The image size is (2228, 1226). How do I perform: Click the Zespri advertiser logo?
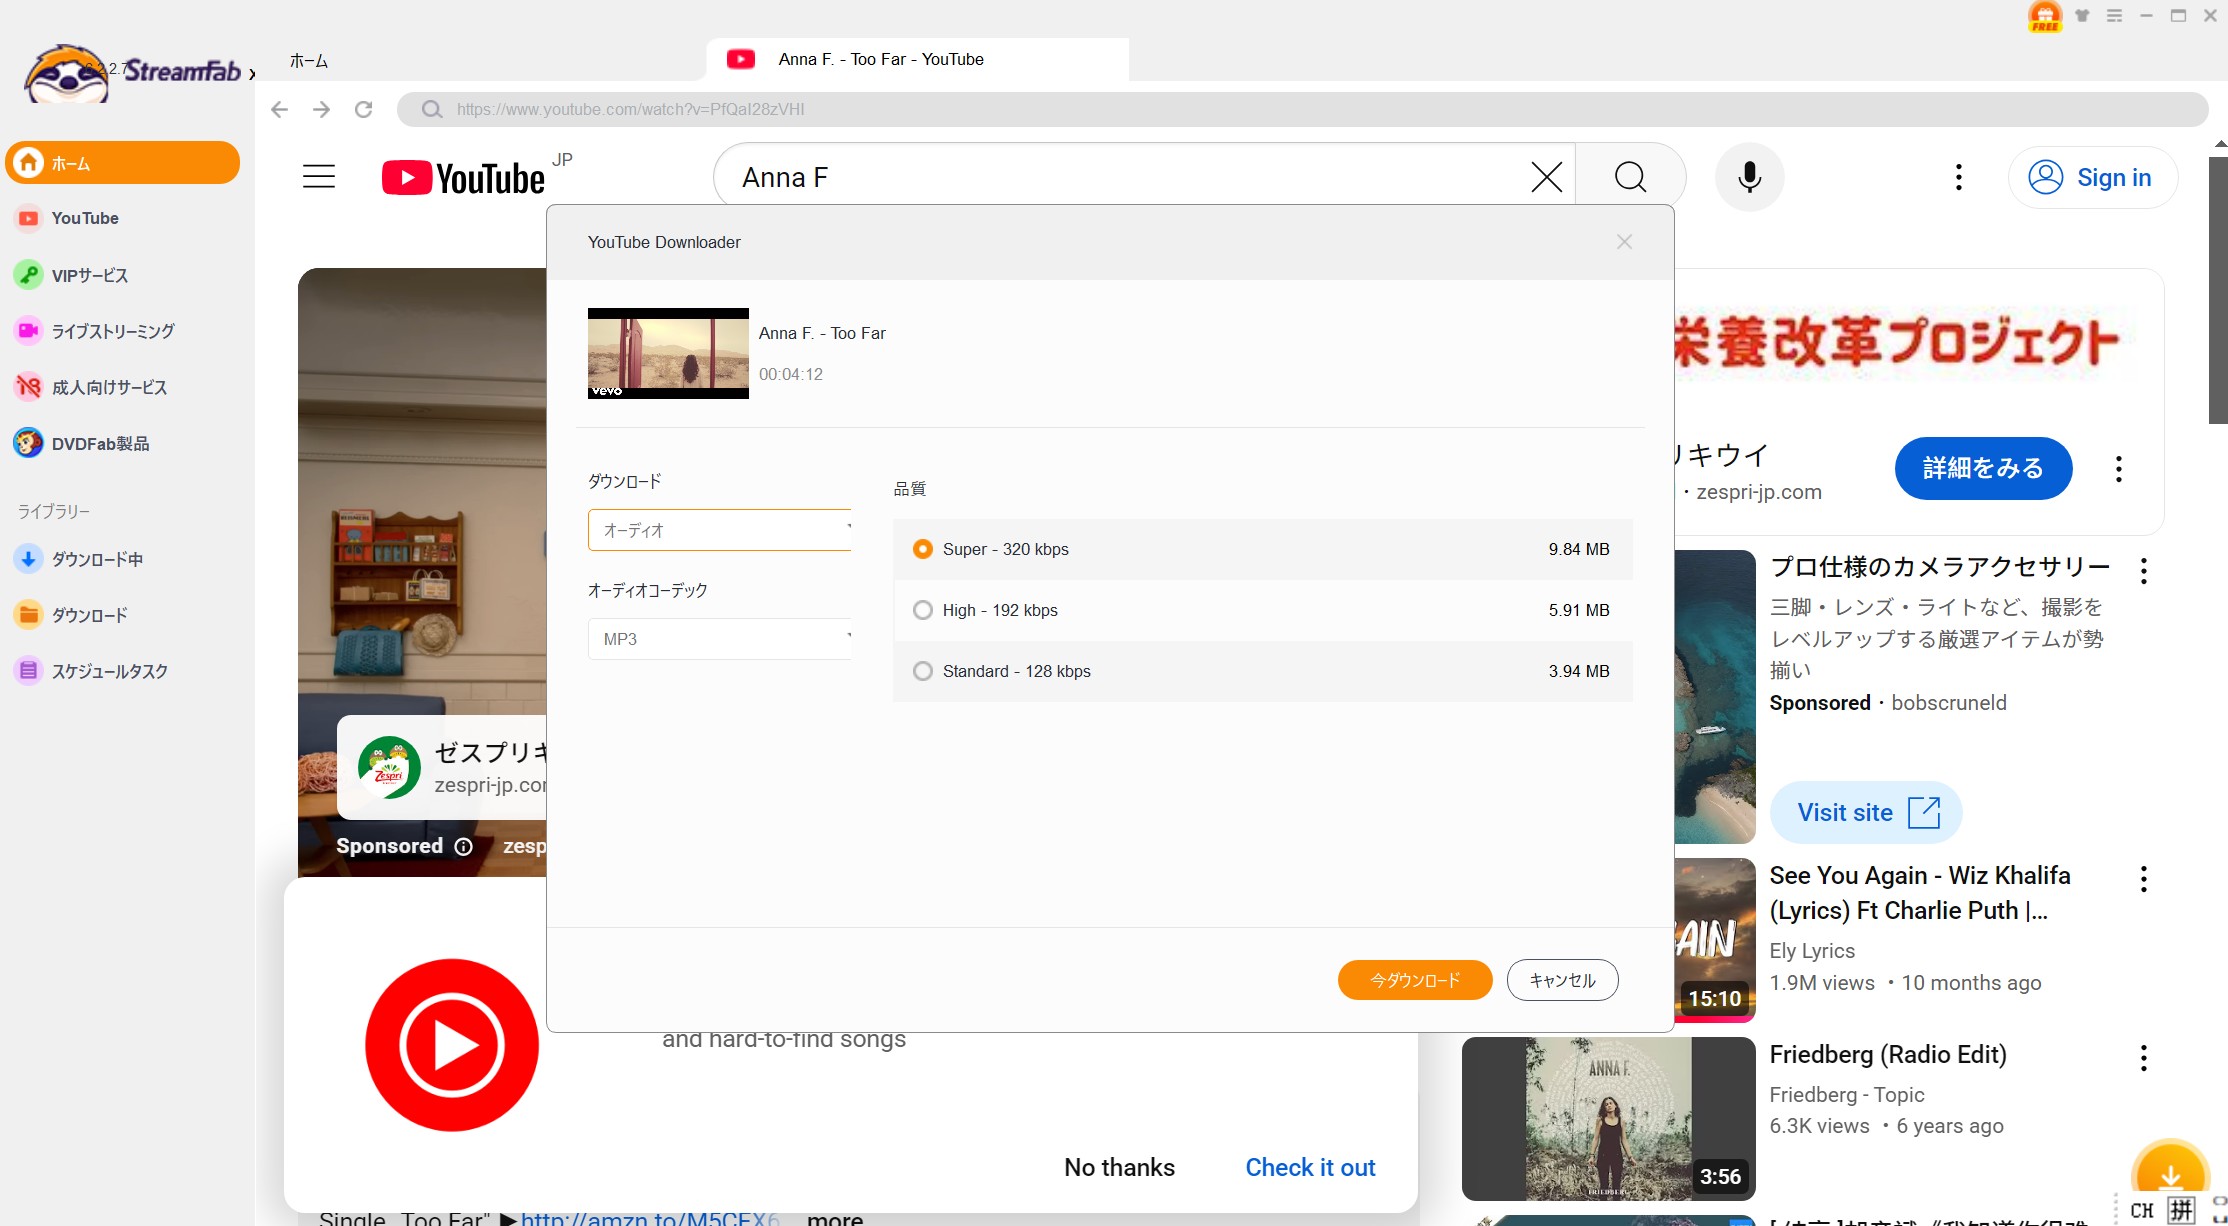(389, 767)
